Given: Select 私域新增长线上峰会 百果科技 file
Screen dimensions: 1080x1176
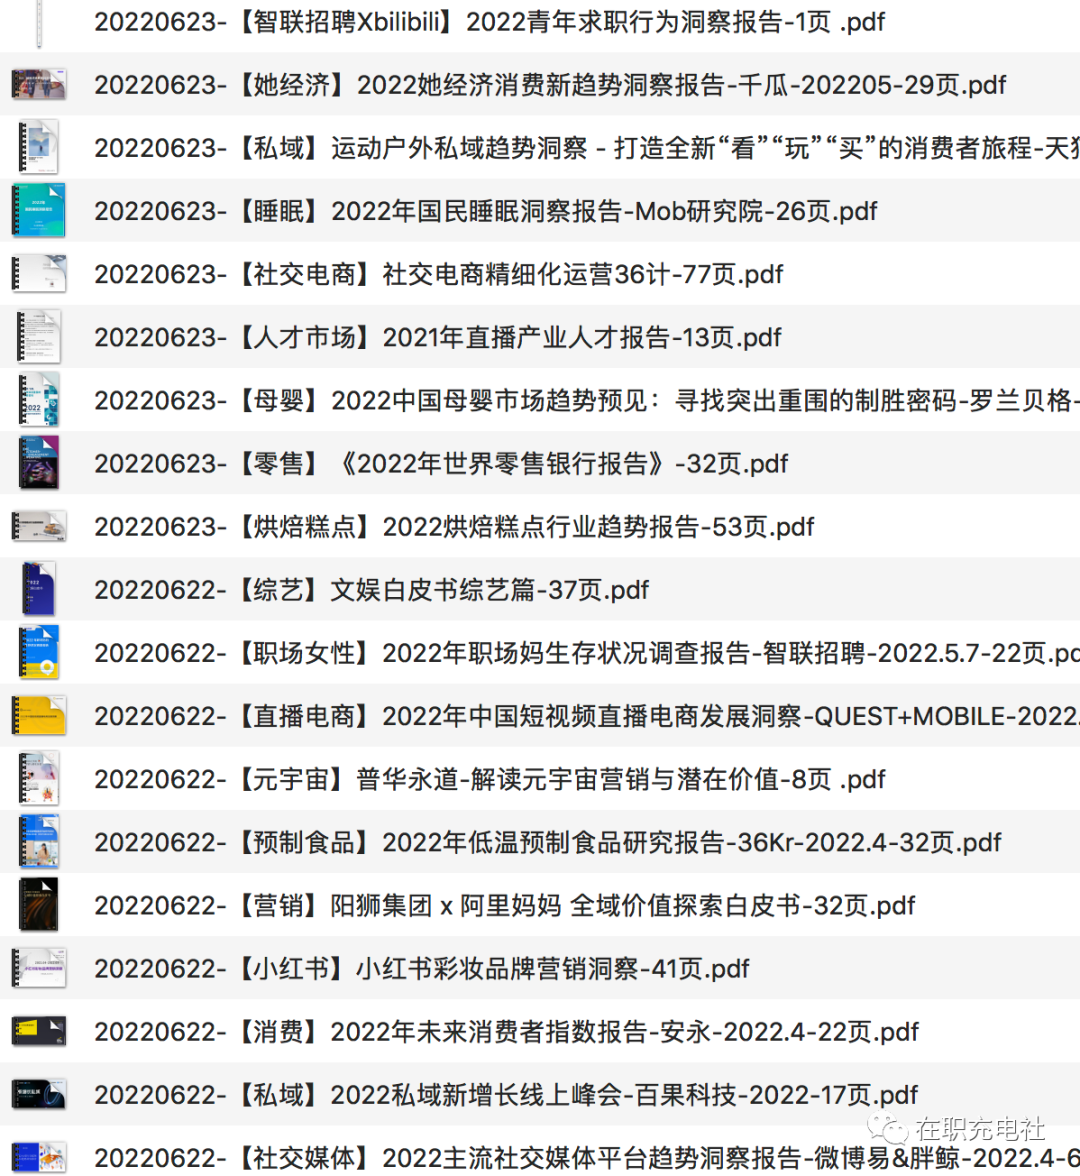Looking at the screenshot, I should tap(506, 1094).
